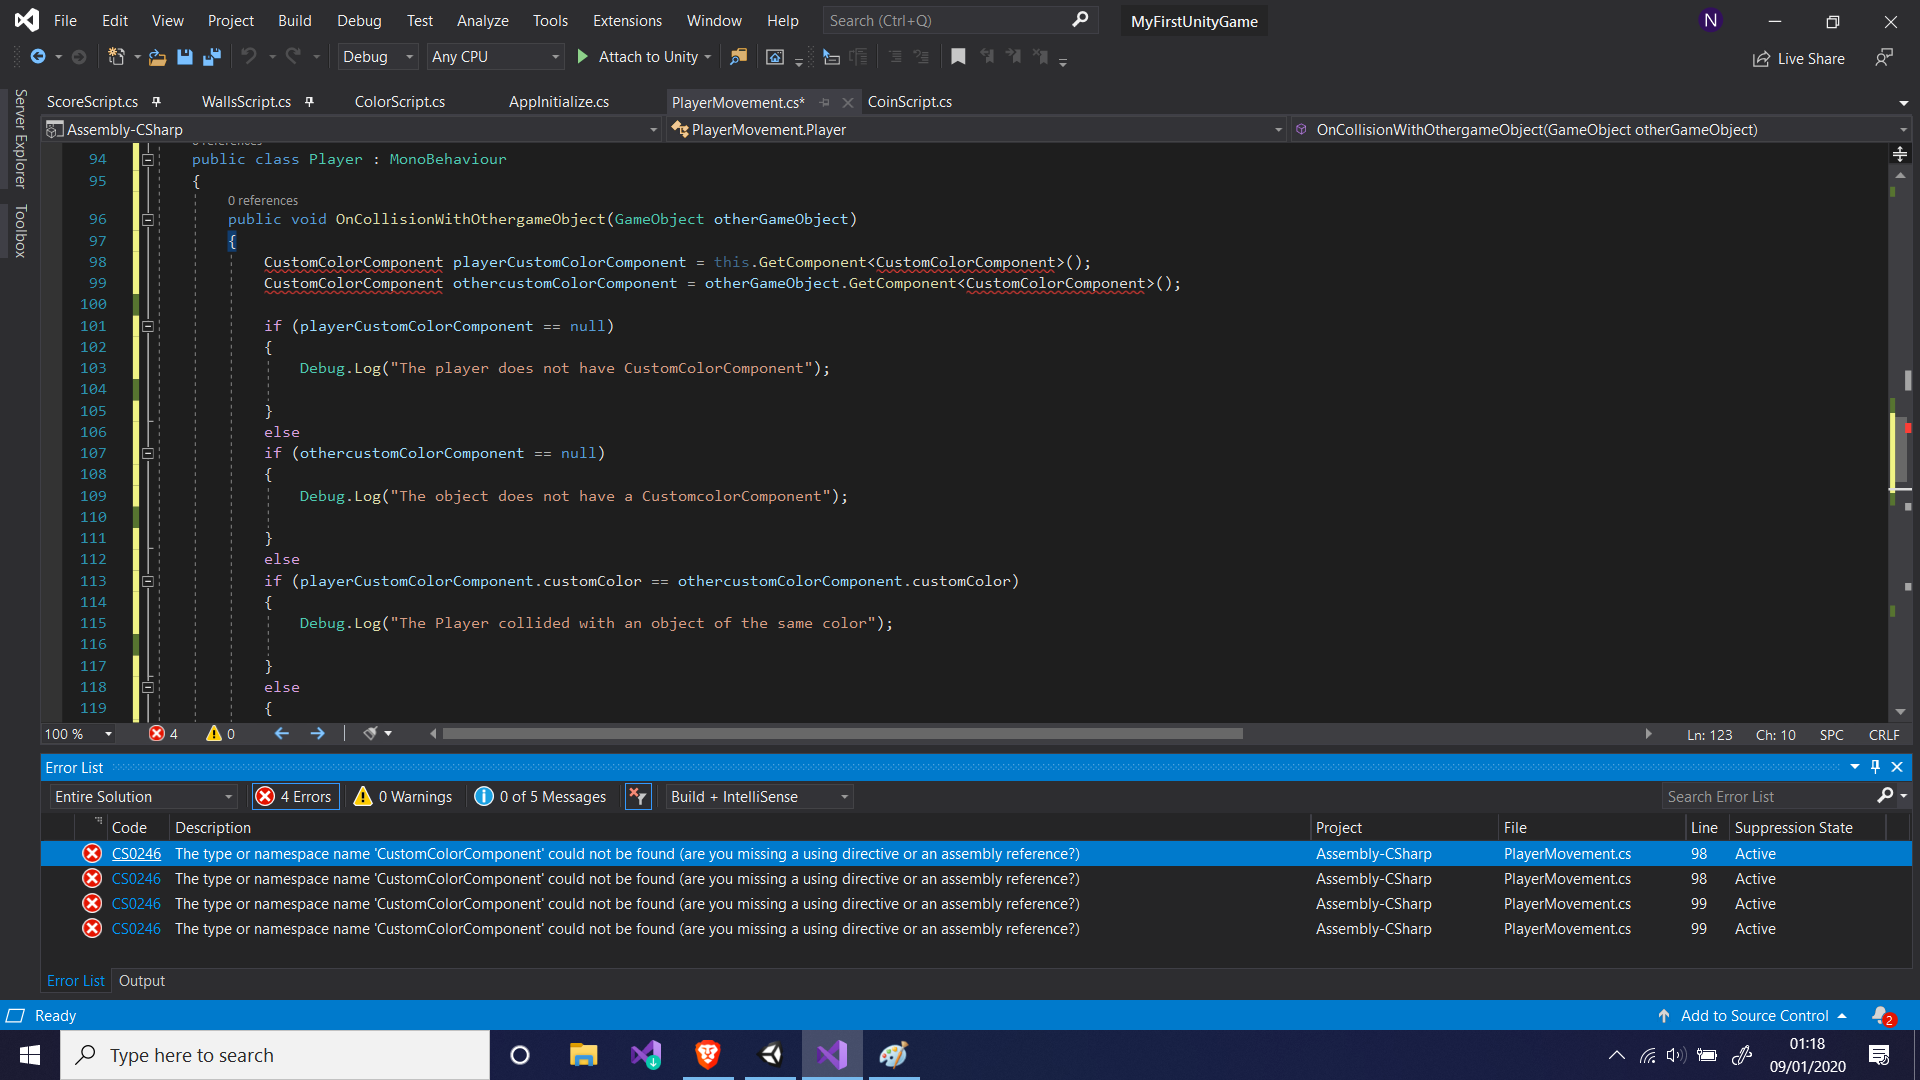Unpin the WallsScript.cs tab pin icon
This screenshot has height=1080, width=1920.
[x=309, y=102]
